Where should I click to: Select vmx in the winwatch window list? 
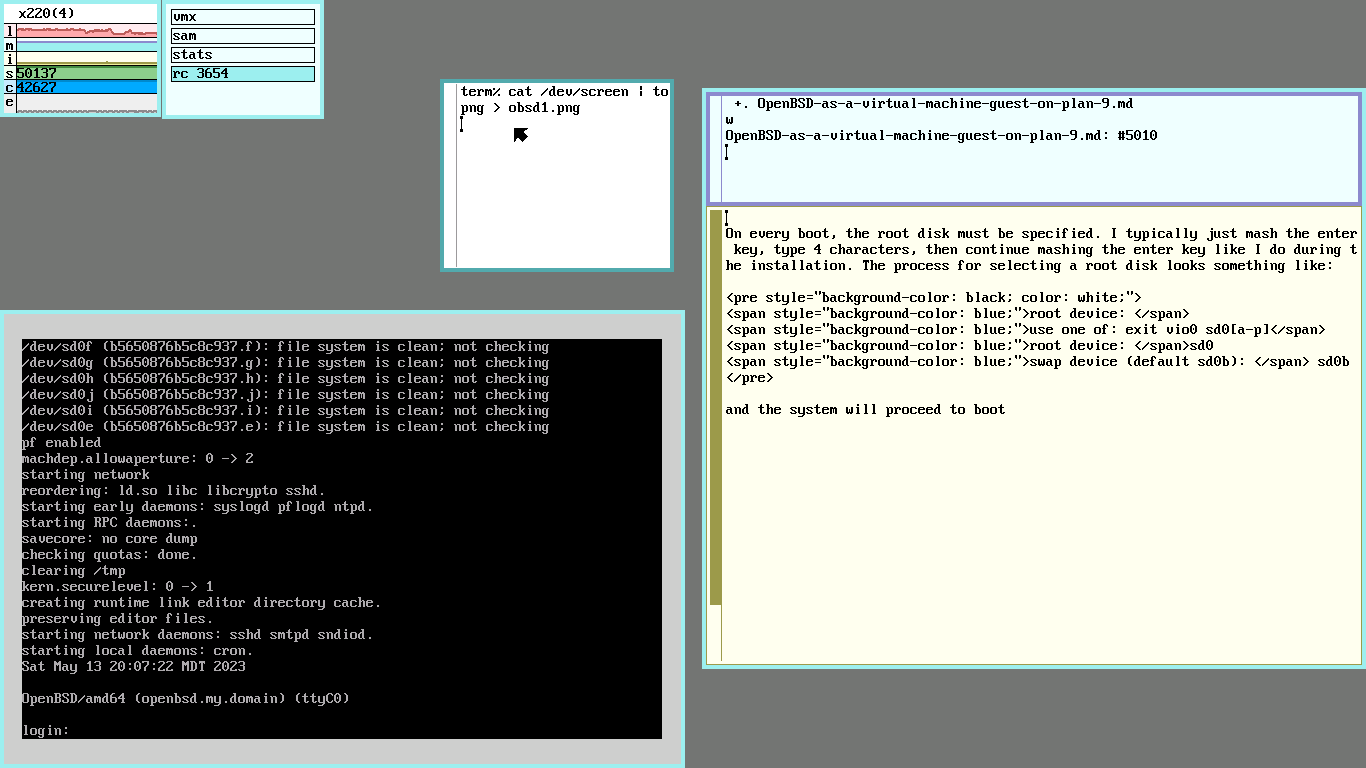242,17
